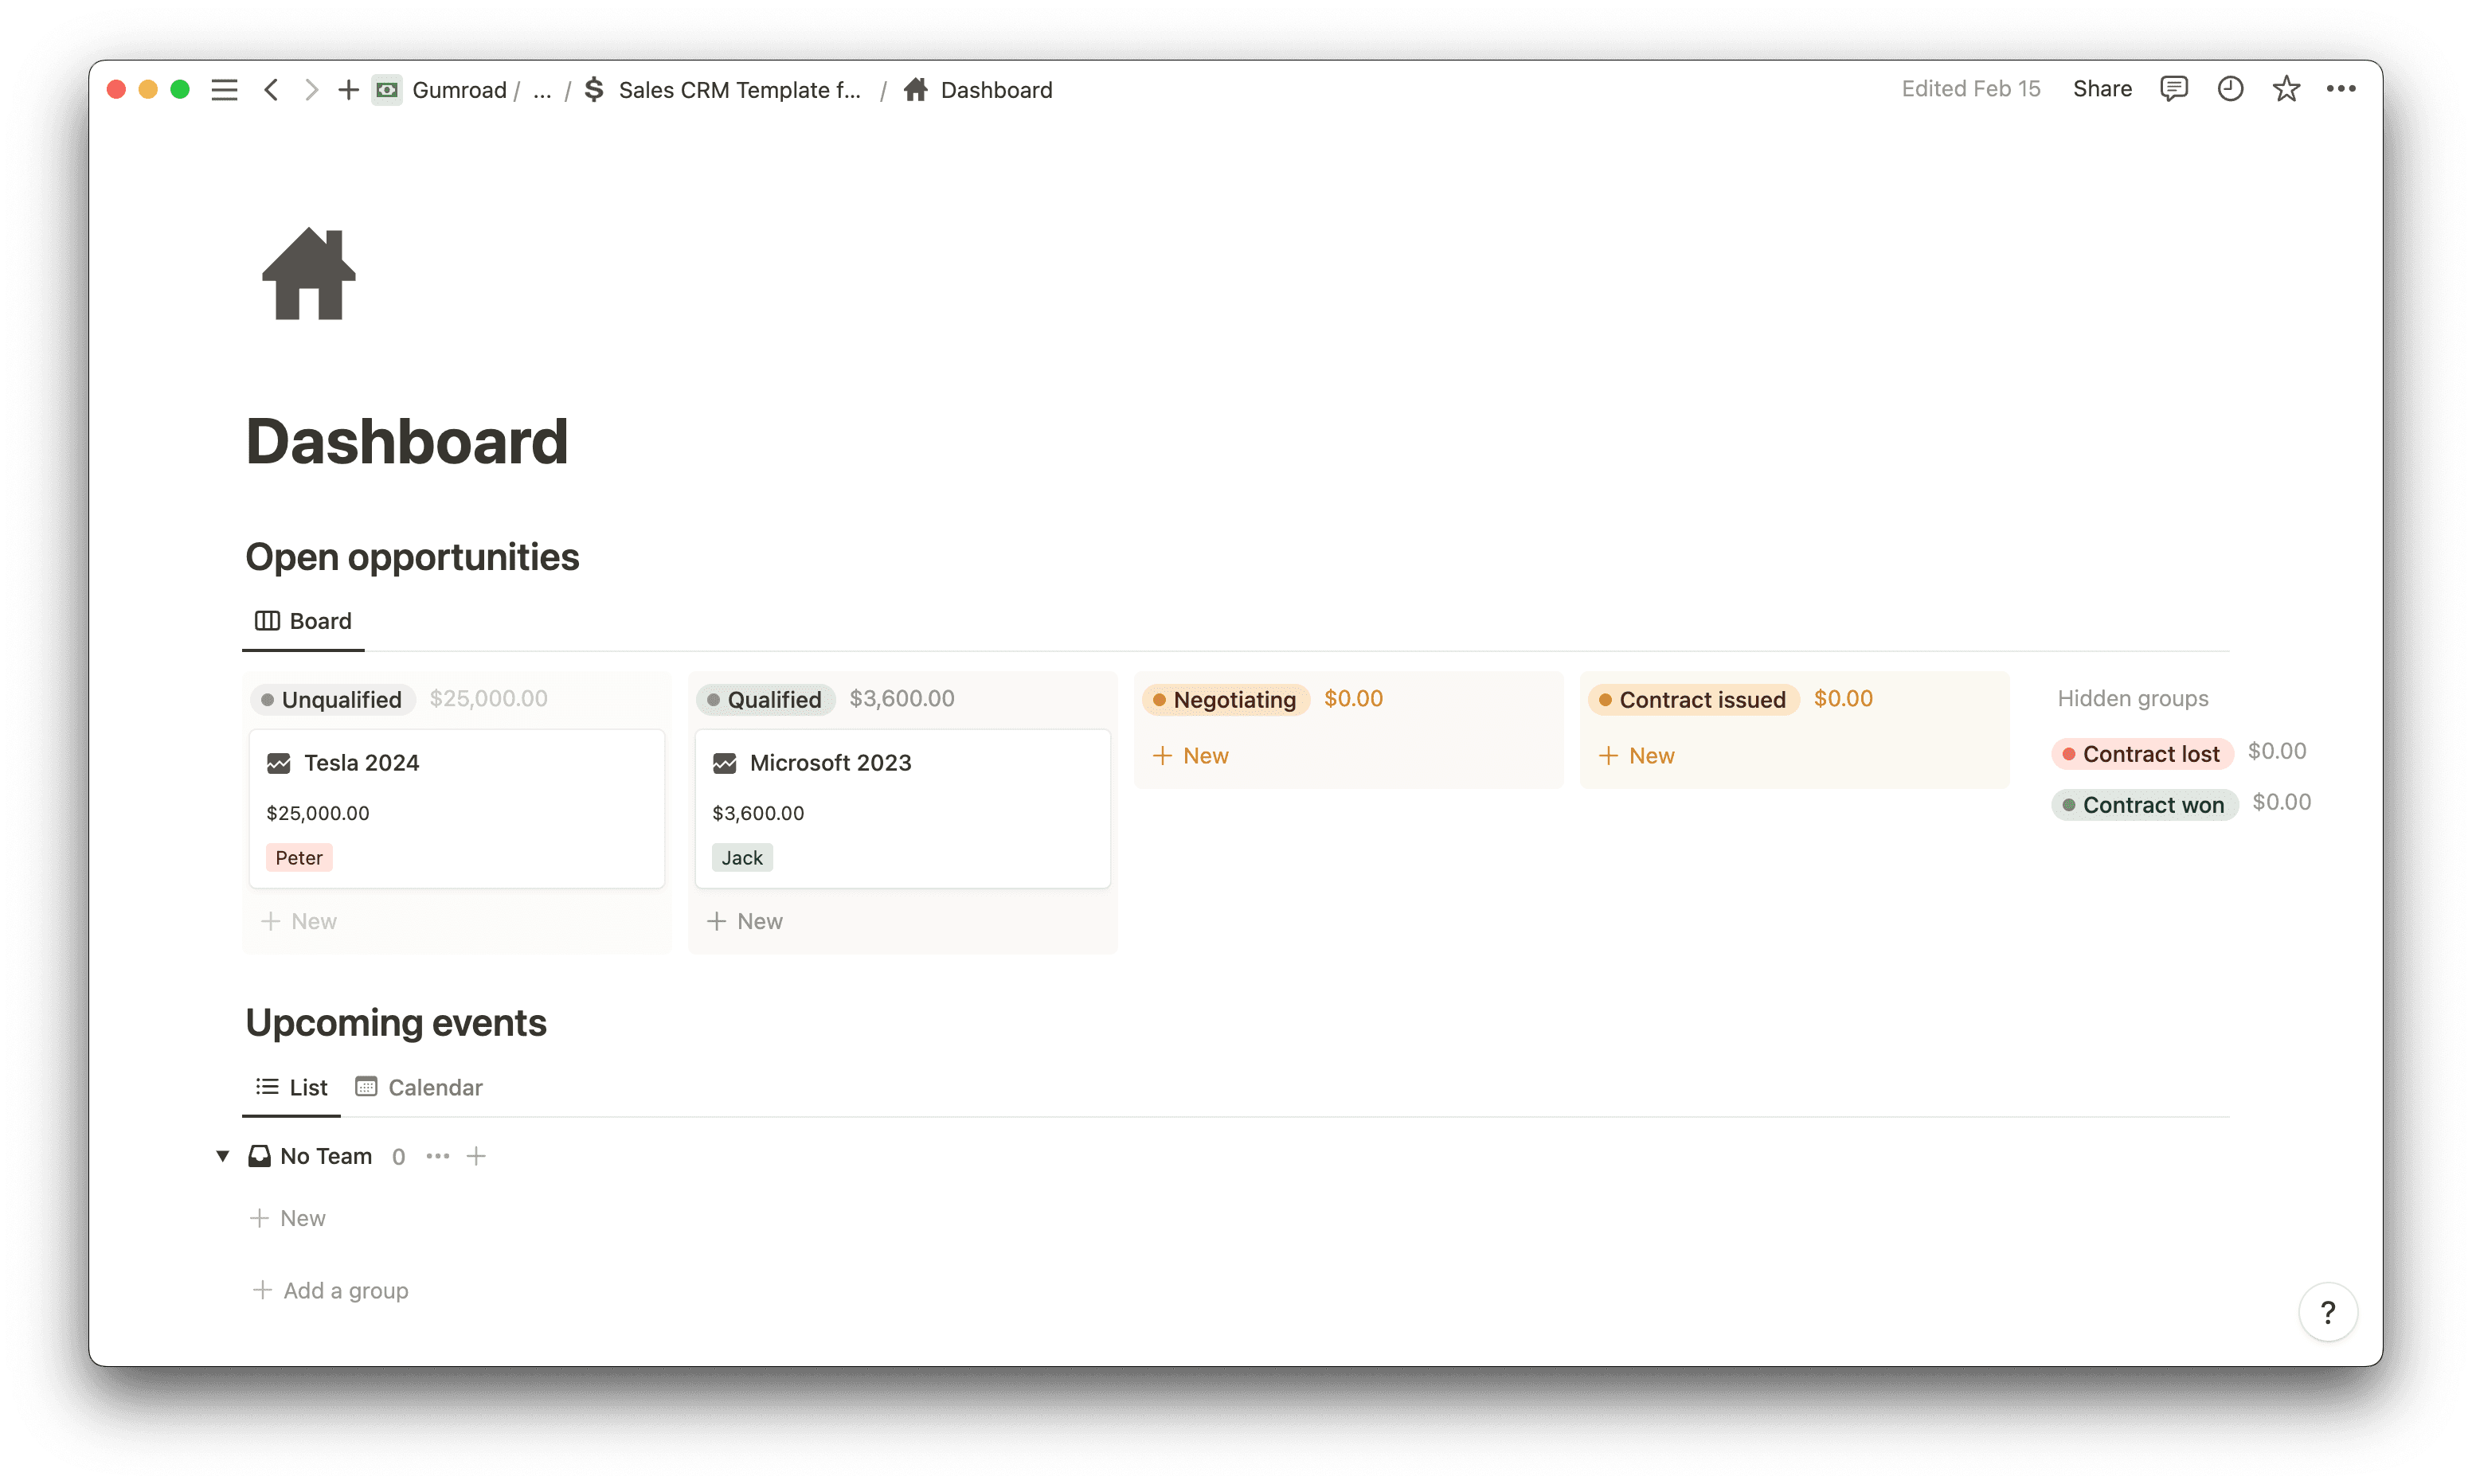
Task: Open No Team group options ellipsis
Action: 438,1156
